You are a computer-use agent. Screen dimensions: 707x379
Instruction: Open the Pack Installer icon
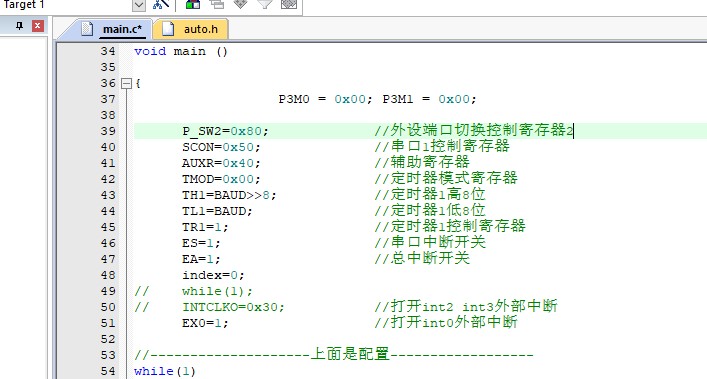tap(289, 4)
